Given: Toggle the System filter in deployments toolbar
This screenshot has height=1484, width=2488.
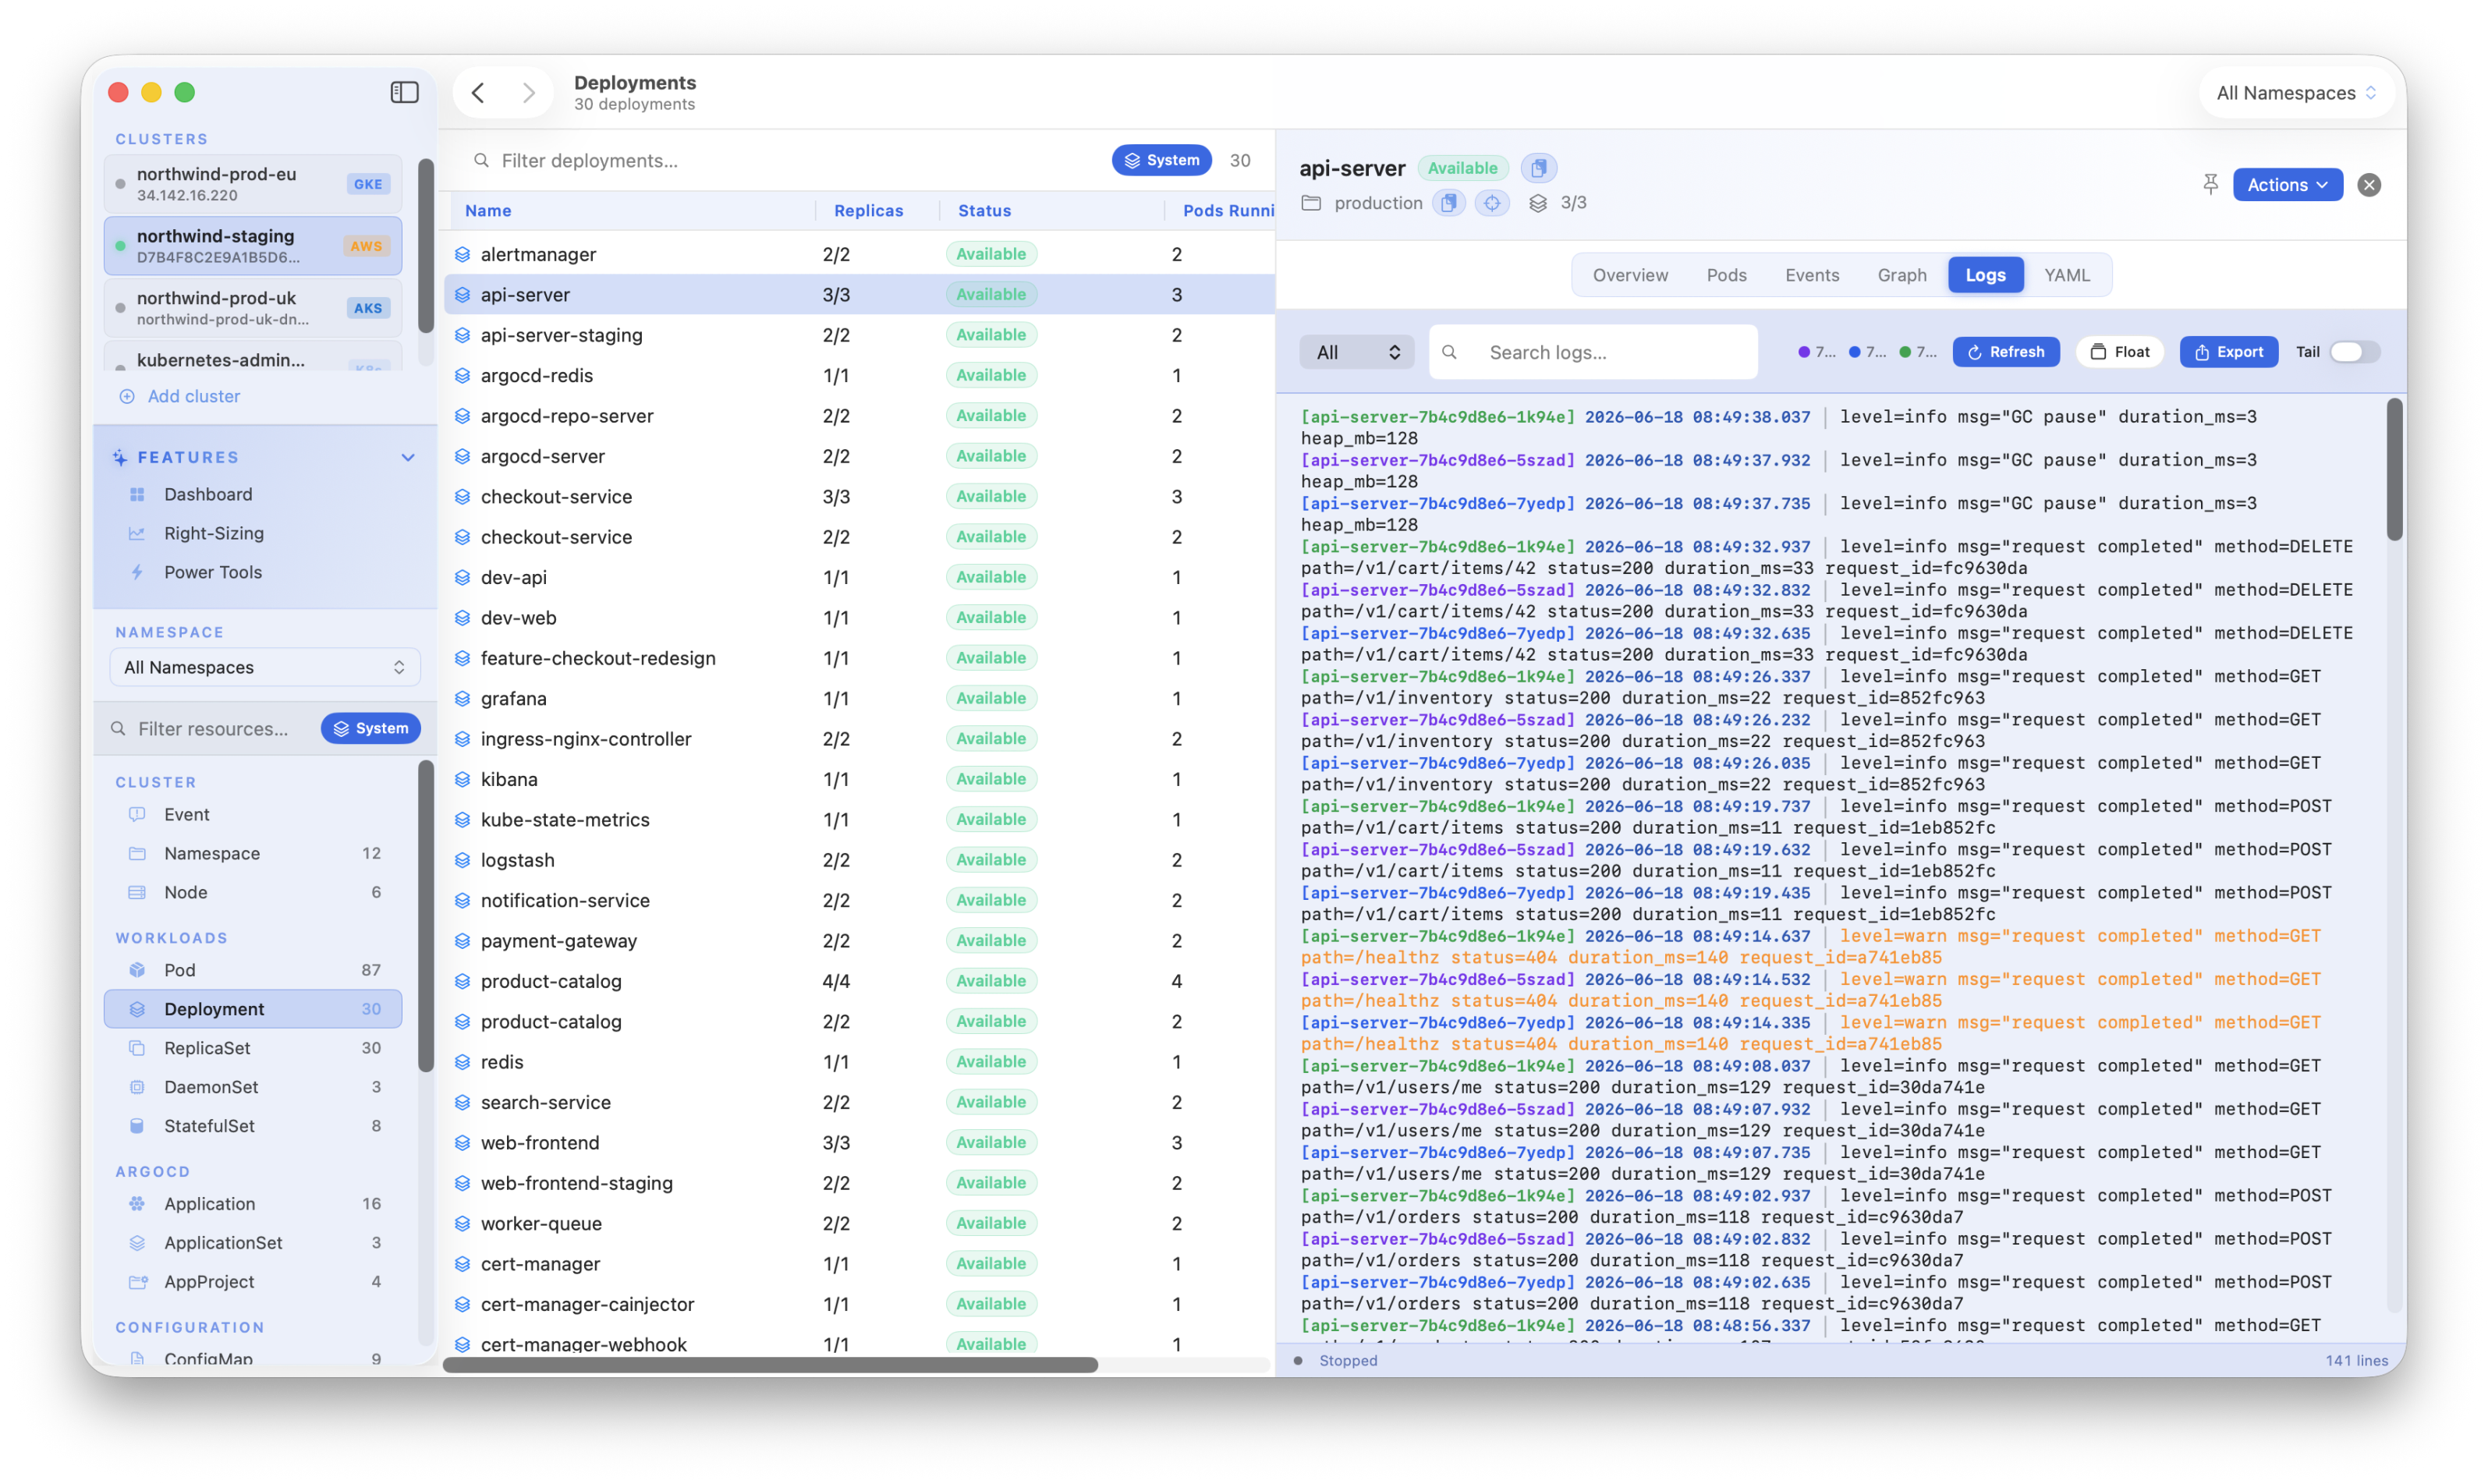Looking at the screenshot, I should click(x=1161, y=160).
